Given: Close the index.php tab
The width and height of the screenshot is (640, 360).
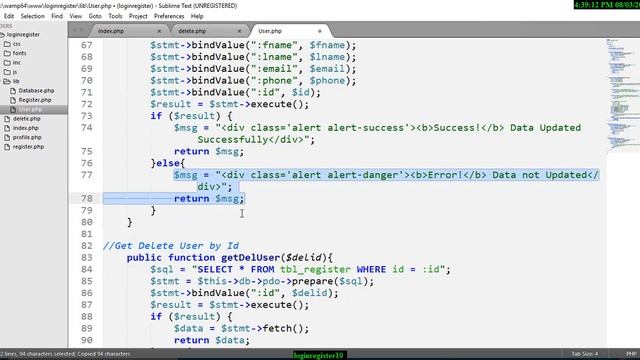Looking at the screenshot, I should click(x=159, y=31).
